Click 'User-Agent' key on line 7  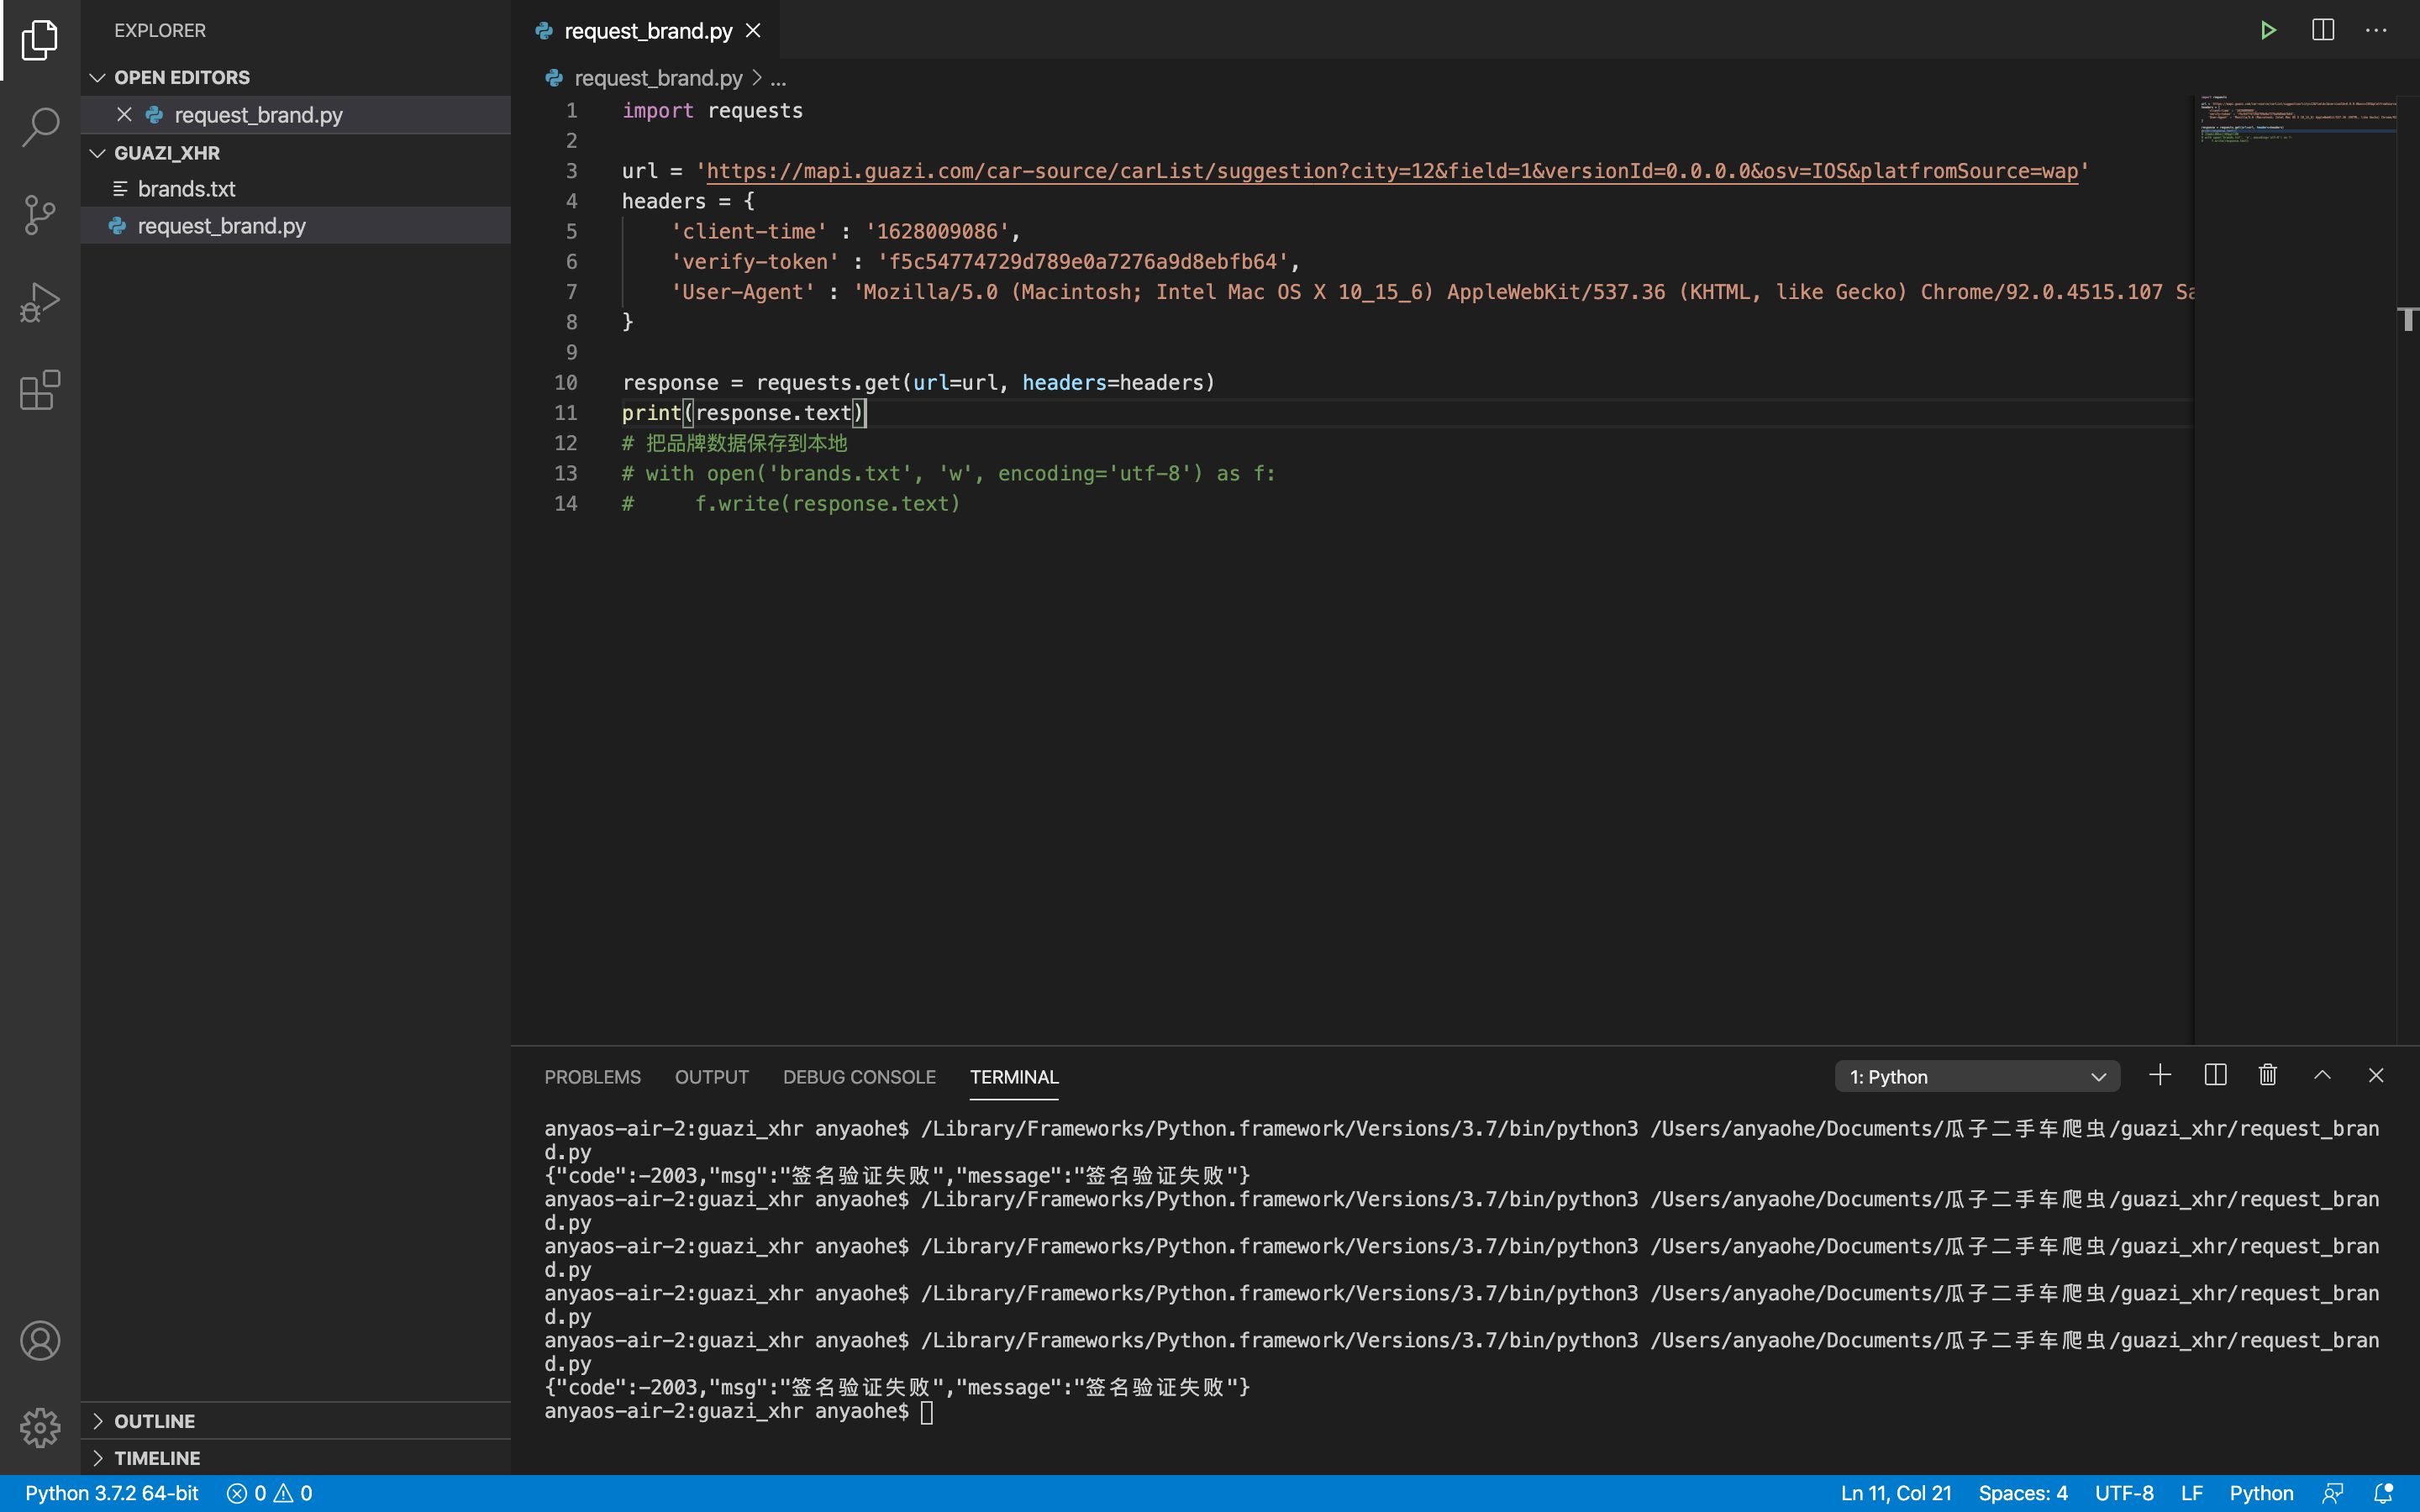743,292
